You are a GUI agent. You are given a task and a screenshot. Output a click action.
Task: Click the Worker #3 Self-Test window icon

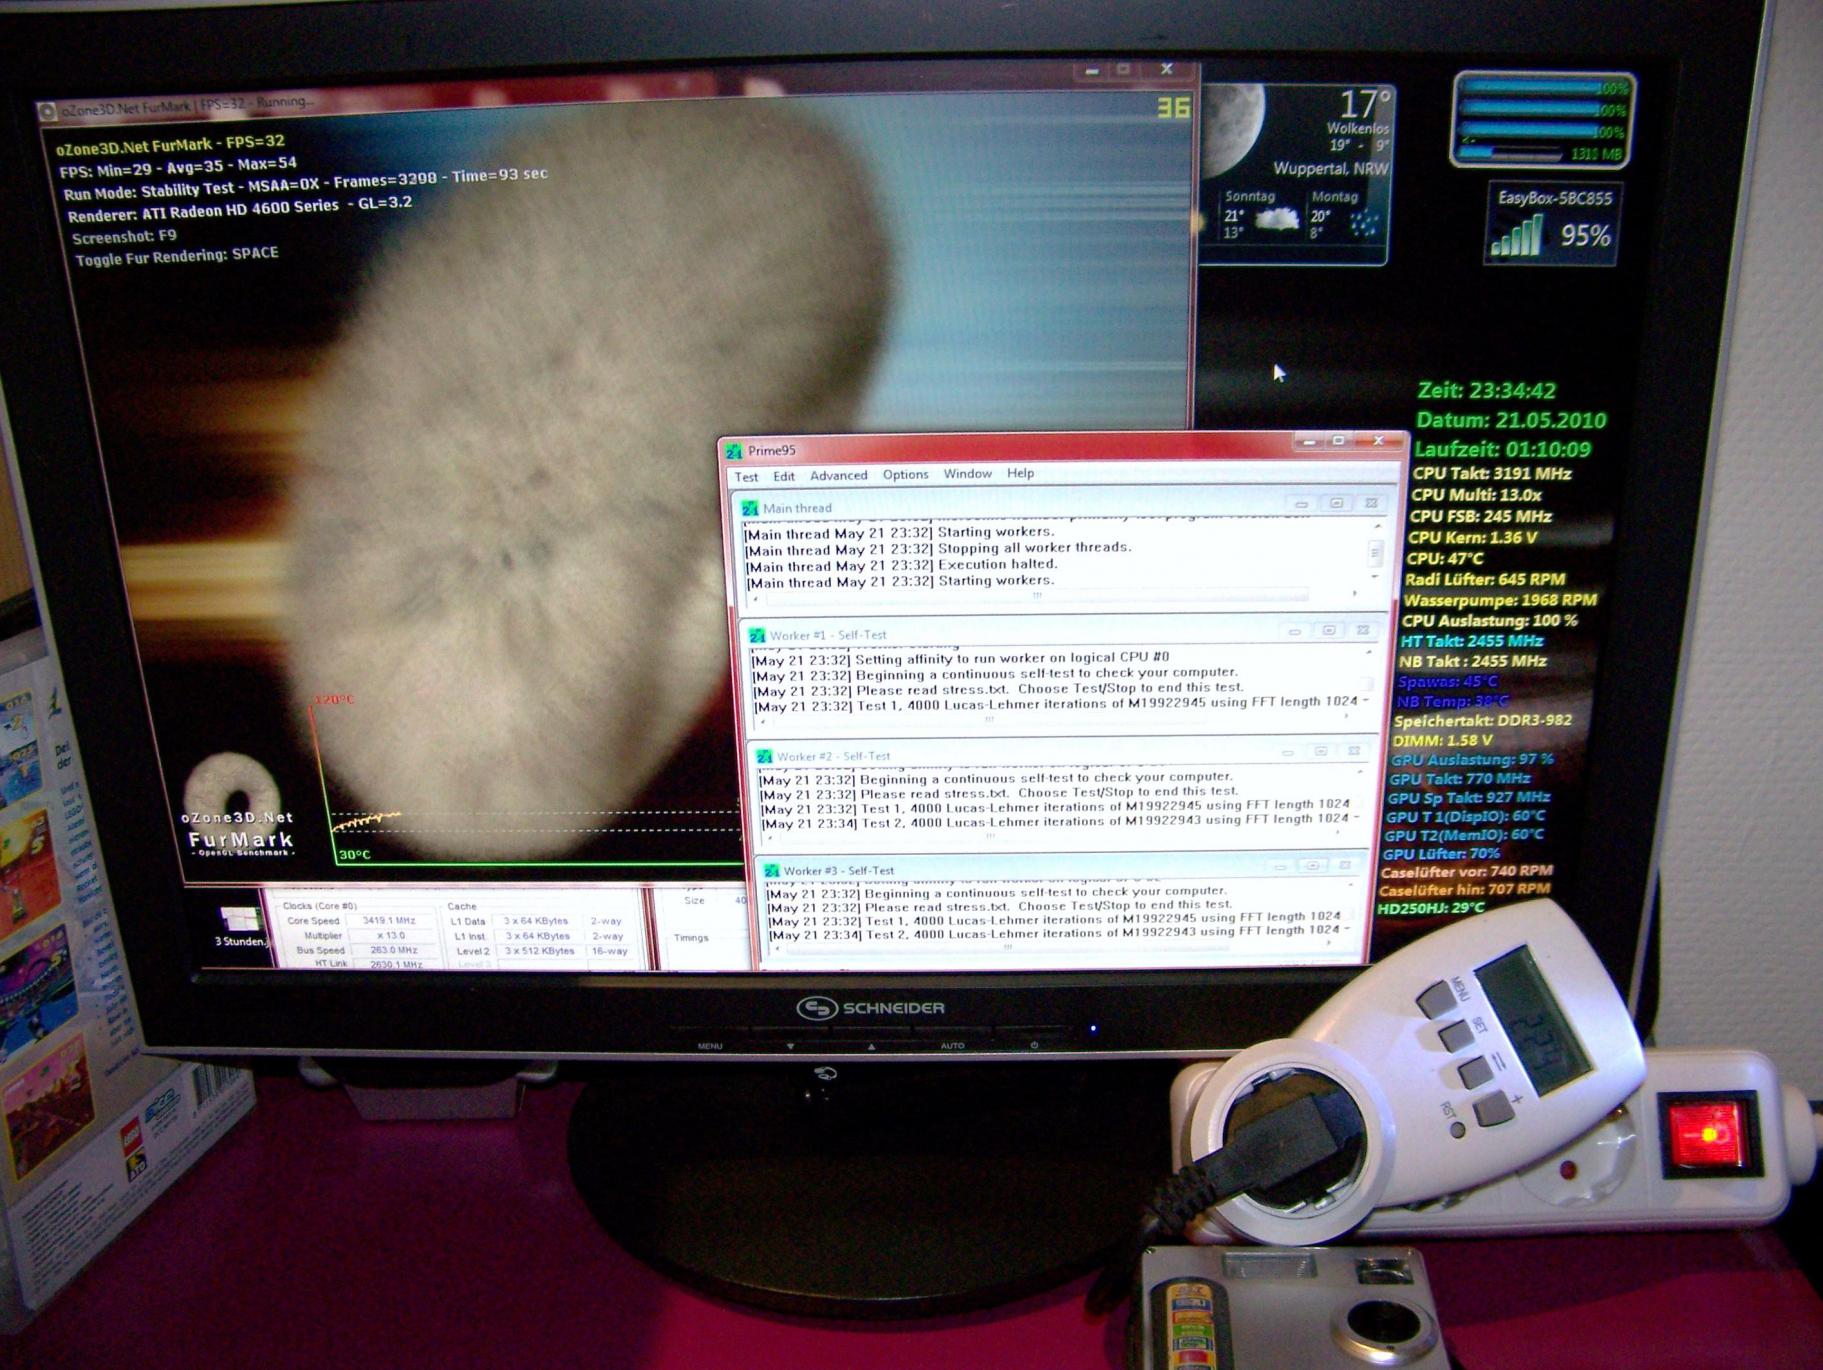[771, 871]
